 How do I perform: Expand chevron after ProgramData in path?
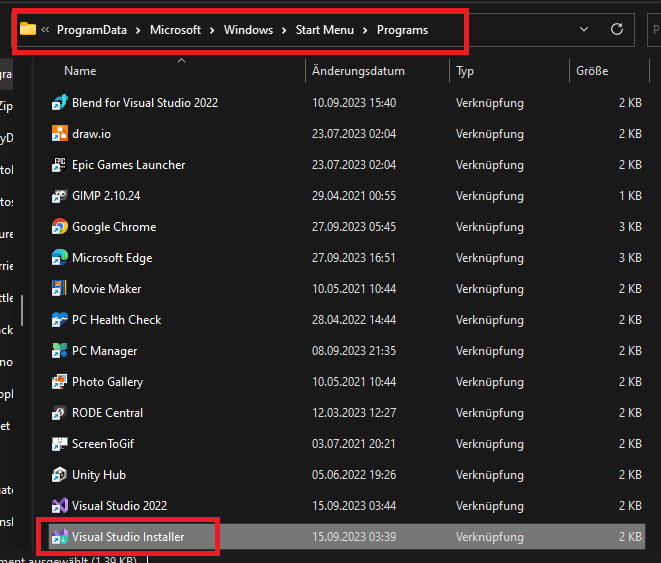(138, 30)
